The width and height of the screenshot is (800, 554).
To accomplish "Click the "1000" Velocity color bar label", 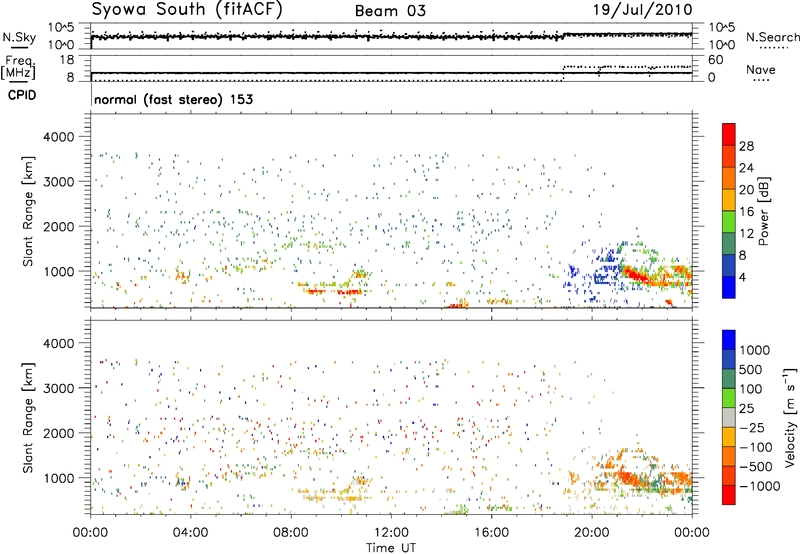I will tap(755, 350).
